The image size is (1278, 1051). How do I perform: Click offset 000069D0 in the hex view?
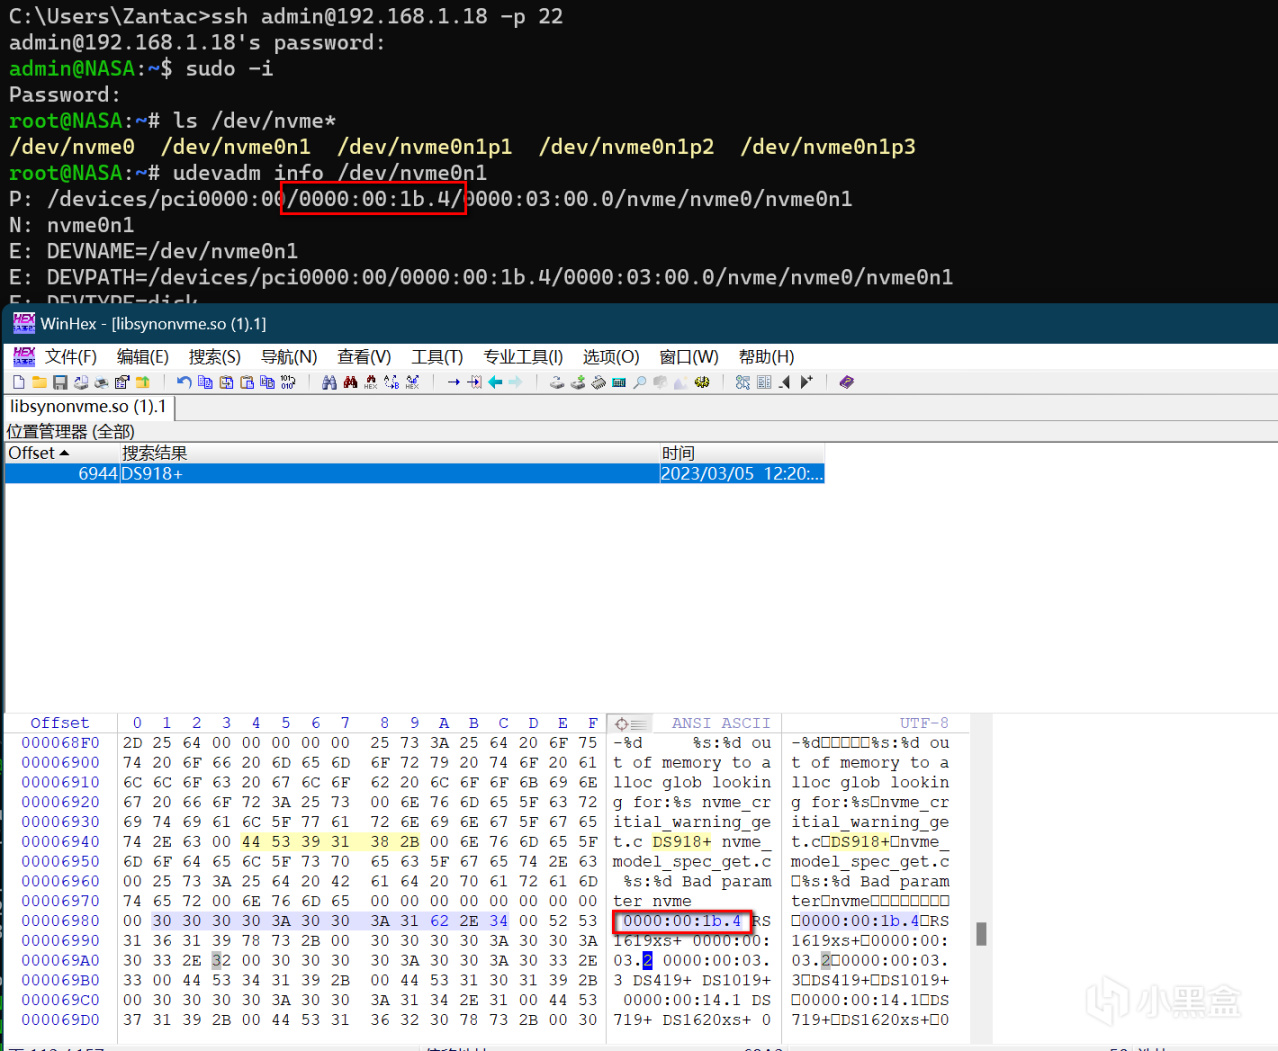pyautogui.click(x=60, y=1020)
